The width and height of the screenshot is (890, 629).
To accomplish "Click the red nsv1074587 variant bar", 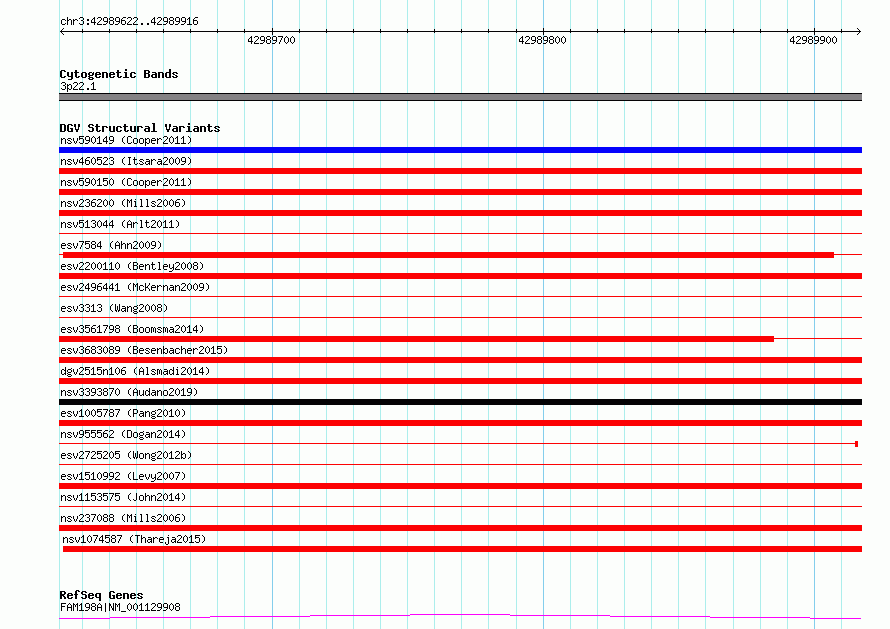I will click(x=463, y=549).
